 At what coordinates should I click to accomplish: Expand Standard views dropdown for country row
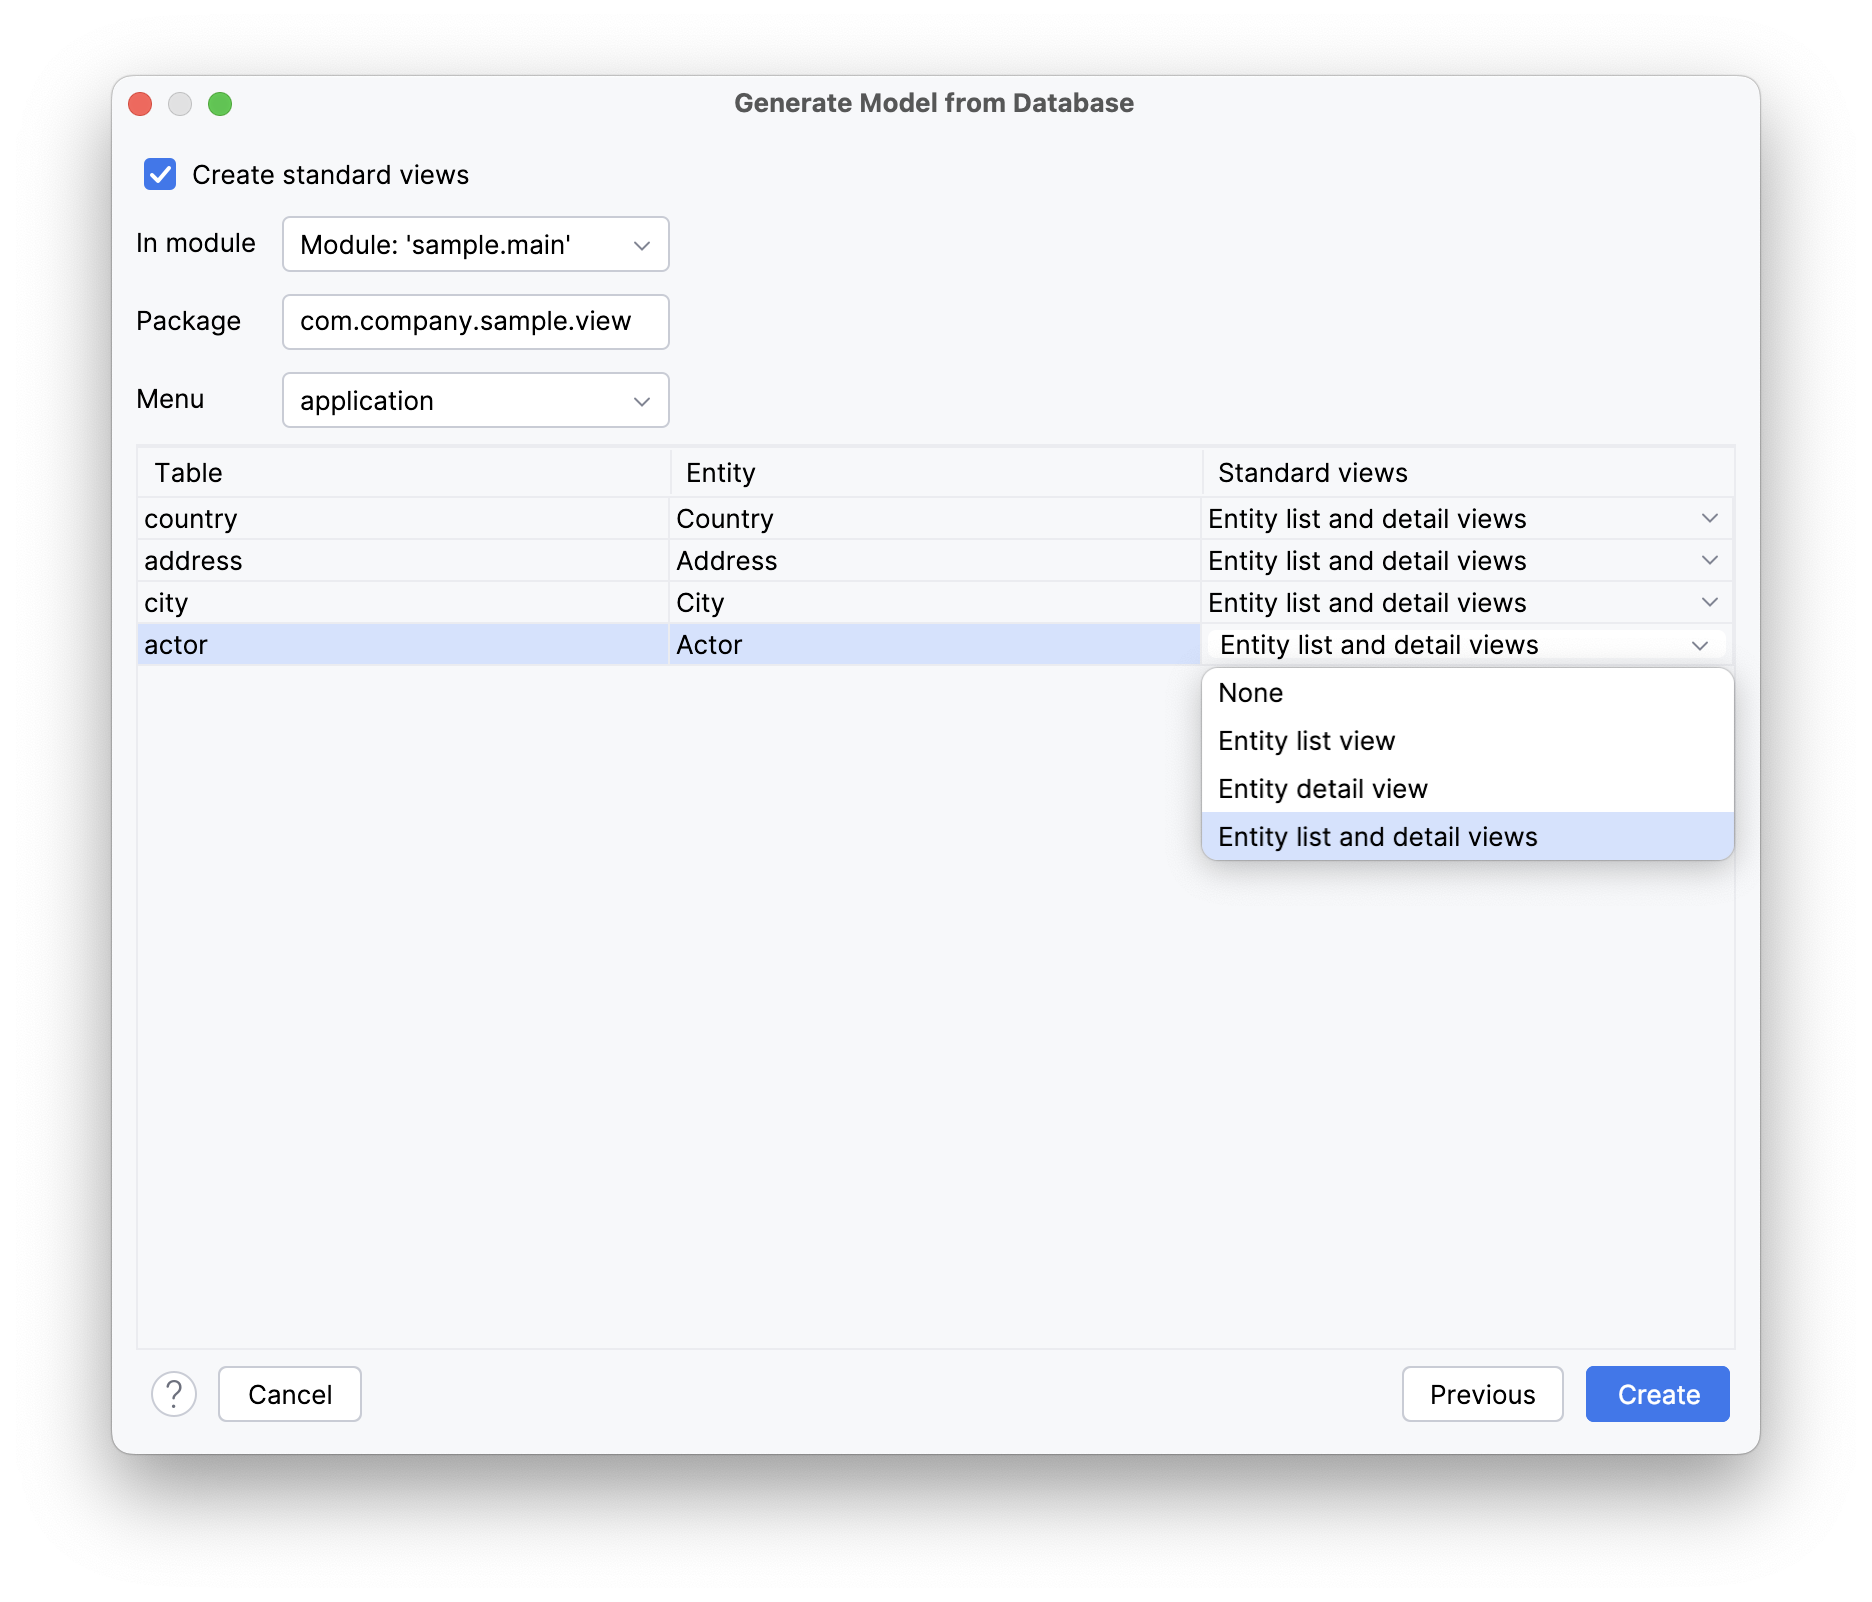click(1710, 518)
